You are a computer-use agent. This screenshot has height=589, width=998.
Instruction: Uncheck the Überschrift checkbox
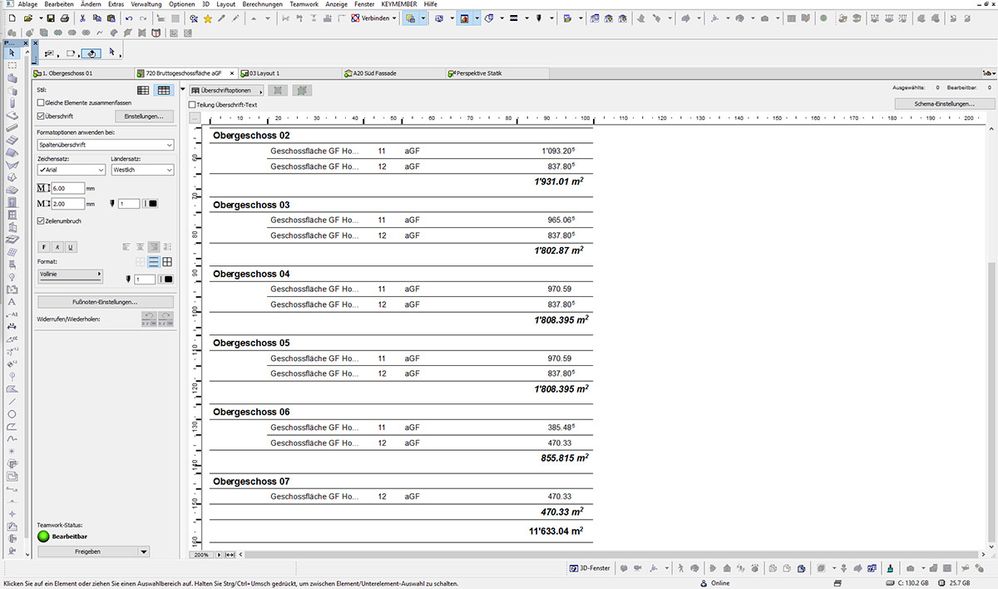coord(40,114)
